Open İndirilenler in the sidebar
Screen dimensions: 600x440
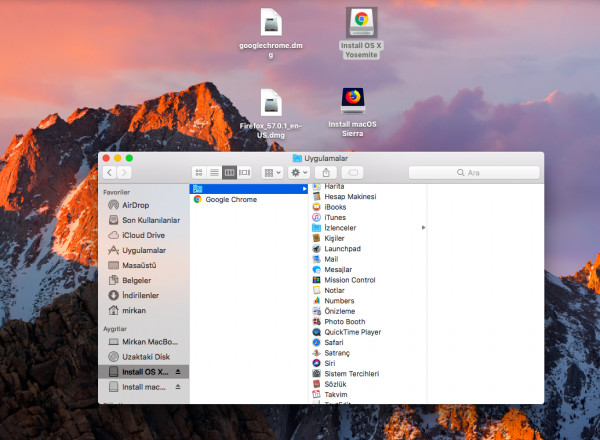click(x=144, y=295)
